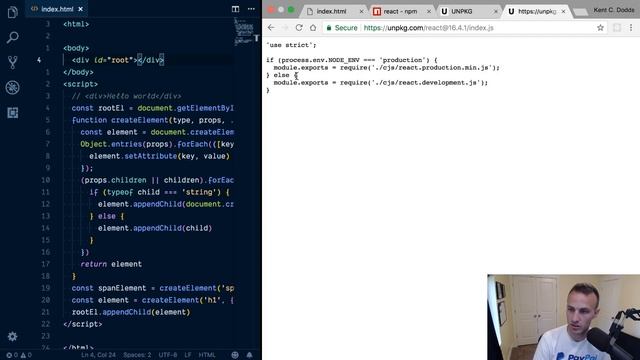The height and width of the screenshot is (360, 640).
Task: Close the index.html editor tab
Action: (81, 9)
